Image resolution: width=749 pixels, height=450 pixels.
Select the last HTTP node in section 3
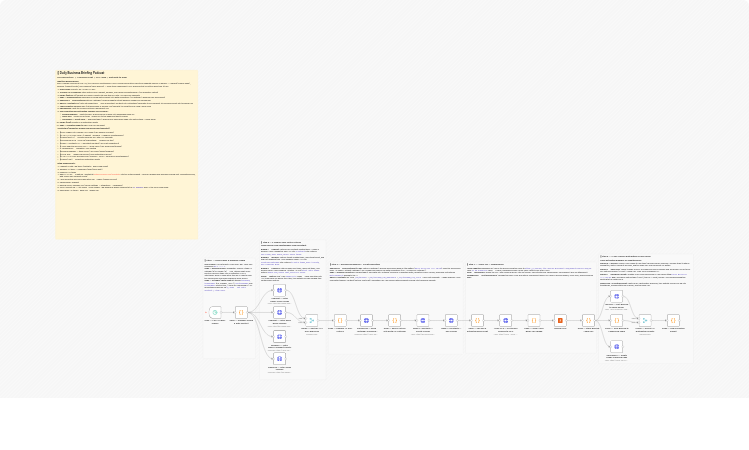(451, 320)
